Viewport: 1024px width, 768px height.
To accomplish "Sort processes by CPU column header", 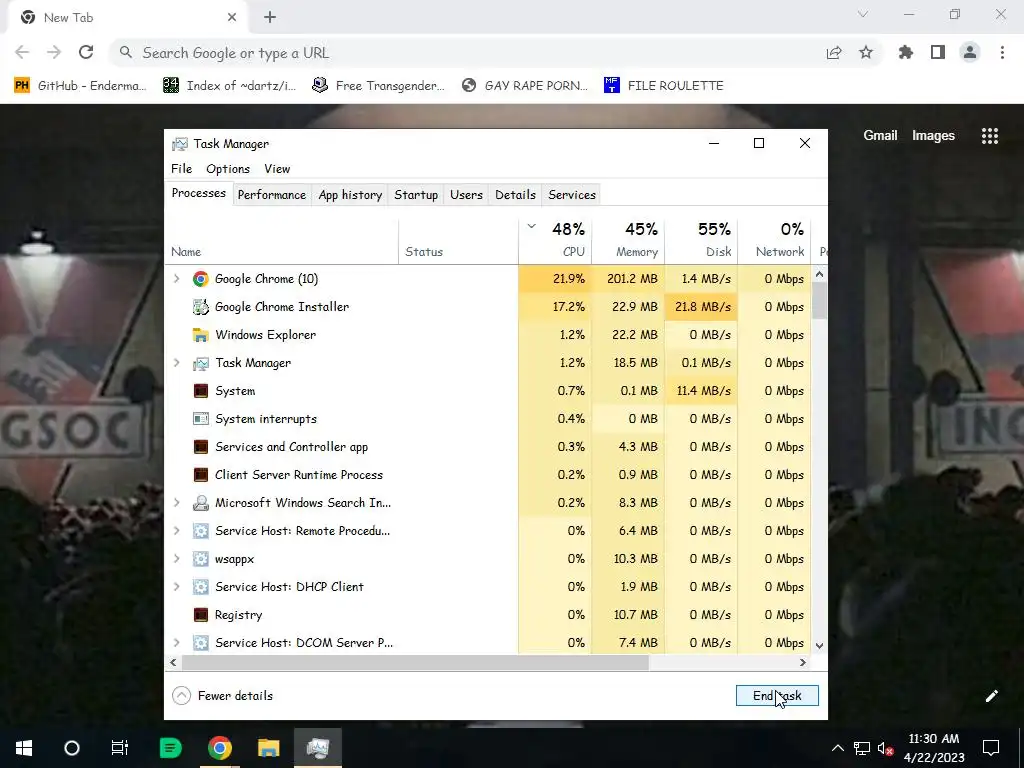I will [x=555, y=240].
